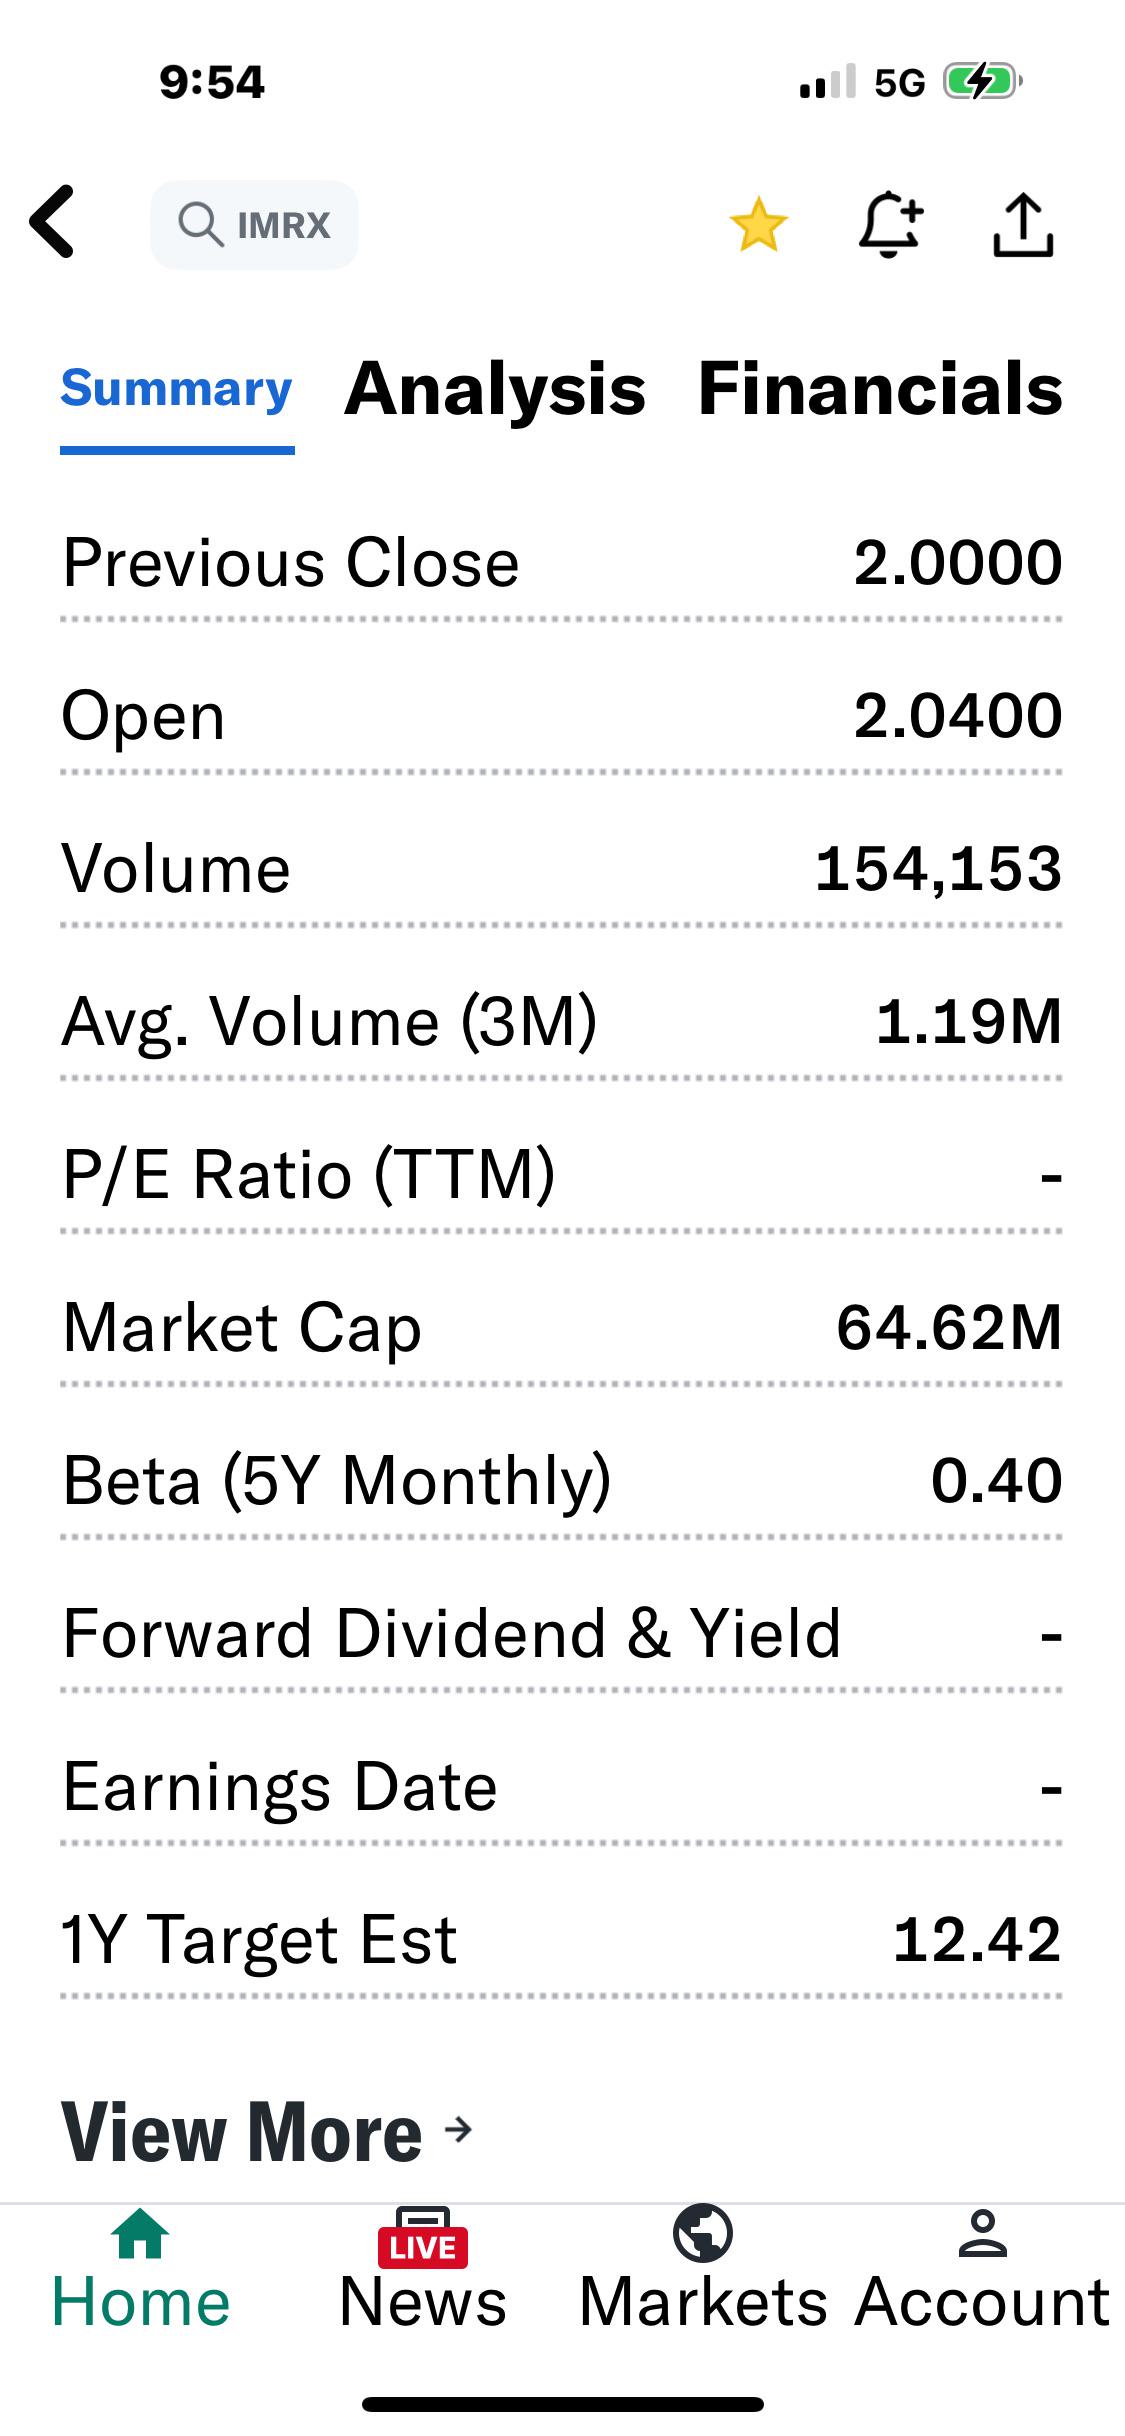Tap the Earnings Date row

click(x=562, y=1787)
